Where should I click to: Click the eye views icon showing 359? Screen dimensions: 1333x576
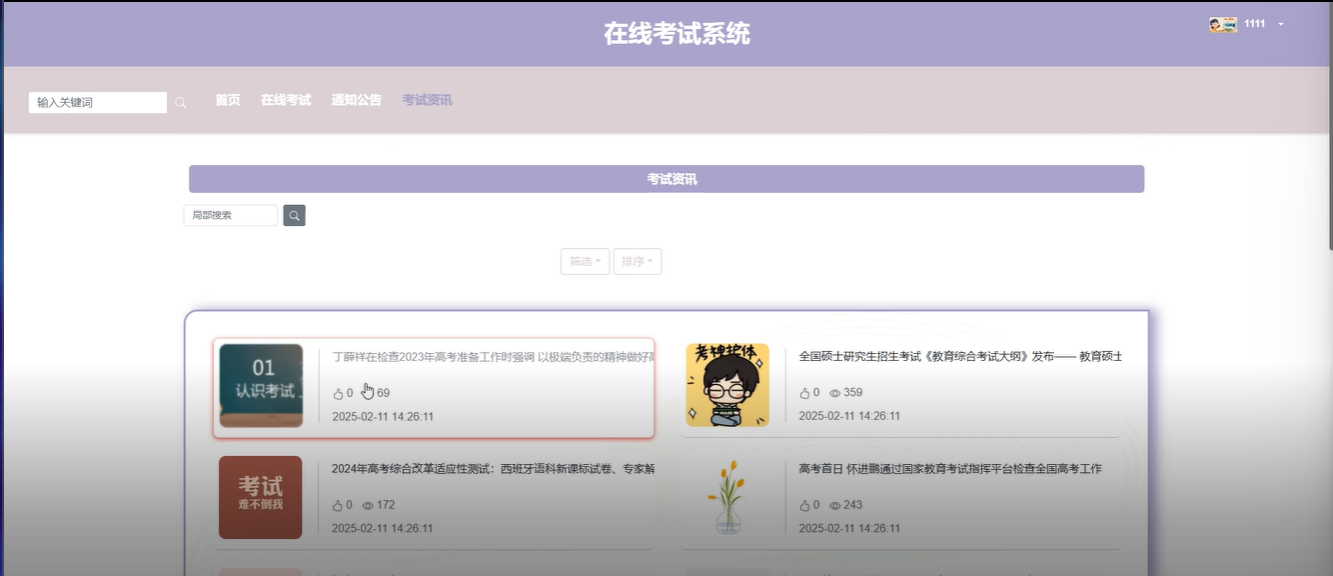pyautogui.click(x=835, y=393)
